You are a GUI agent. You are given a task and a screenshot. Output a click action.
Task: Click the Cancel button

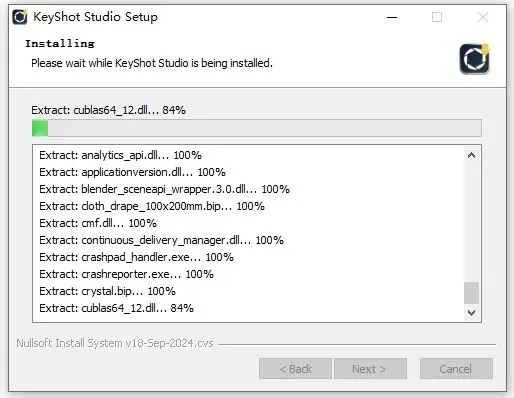pyautogui.click(x=456, y=369)
